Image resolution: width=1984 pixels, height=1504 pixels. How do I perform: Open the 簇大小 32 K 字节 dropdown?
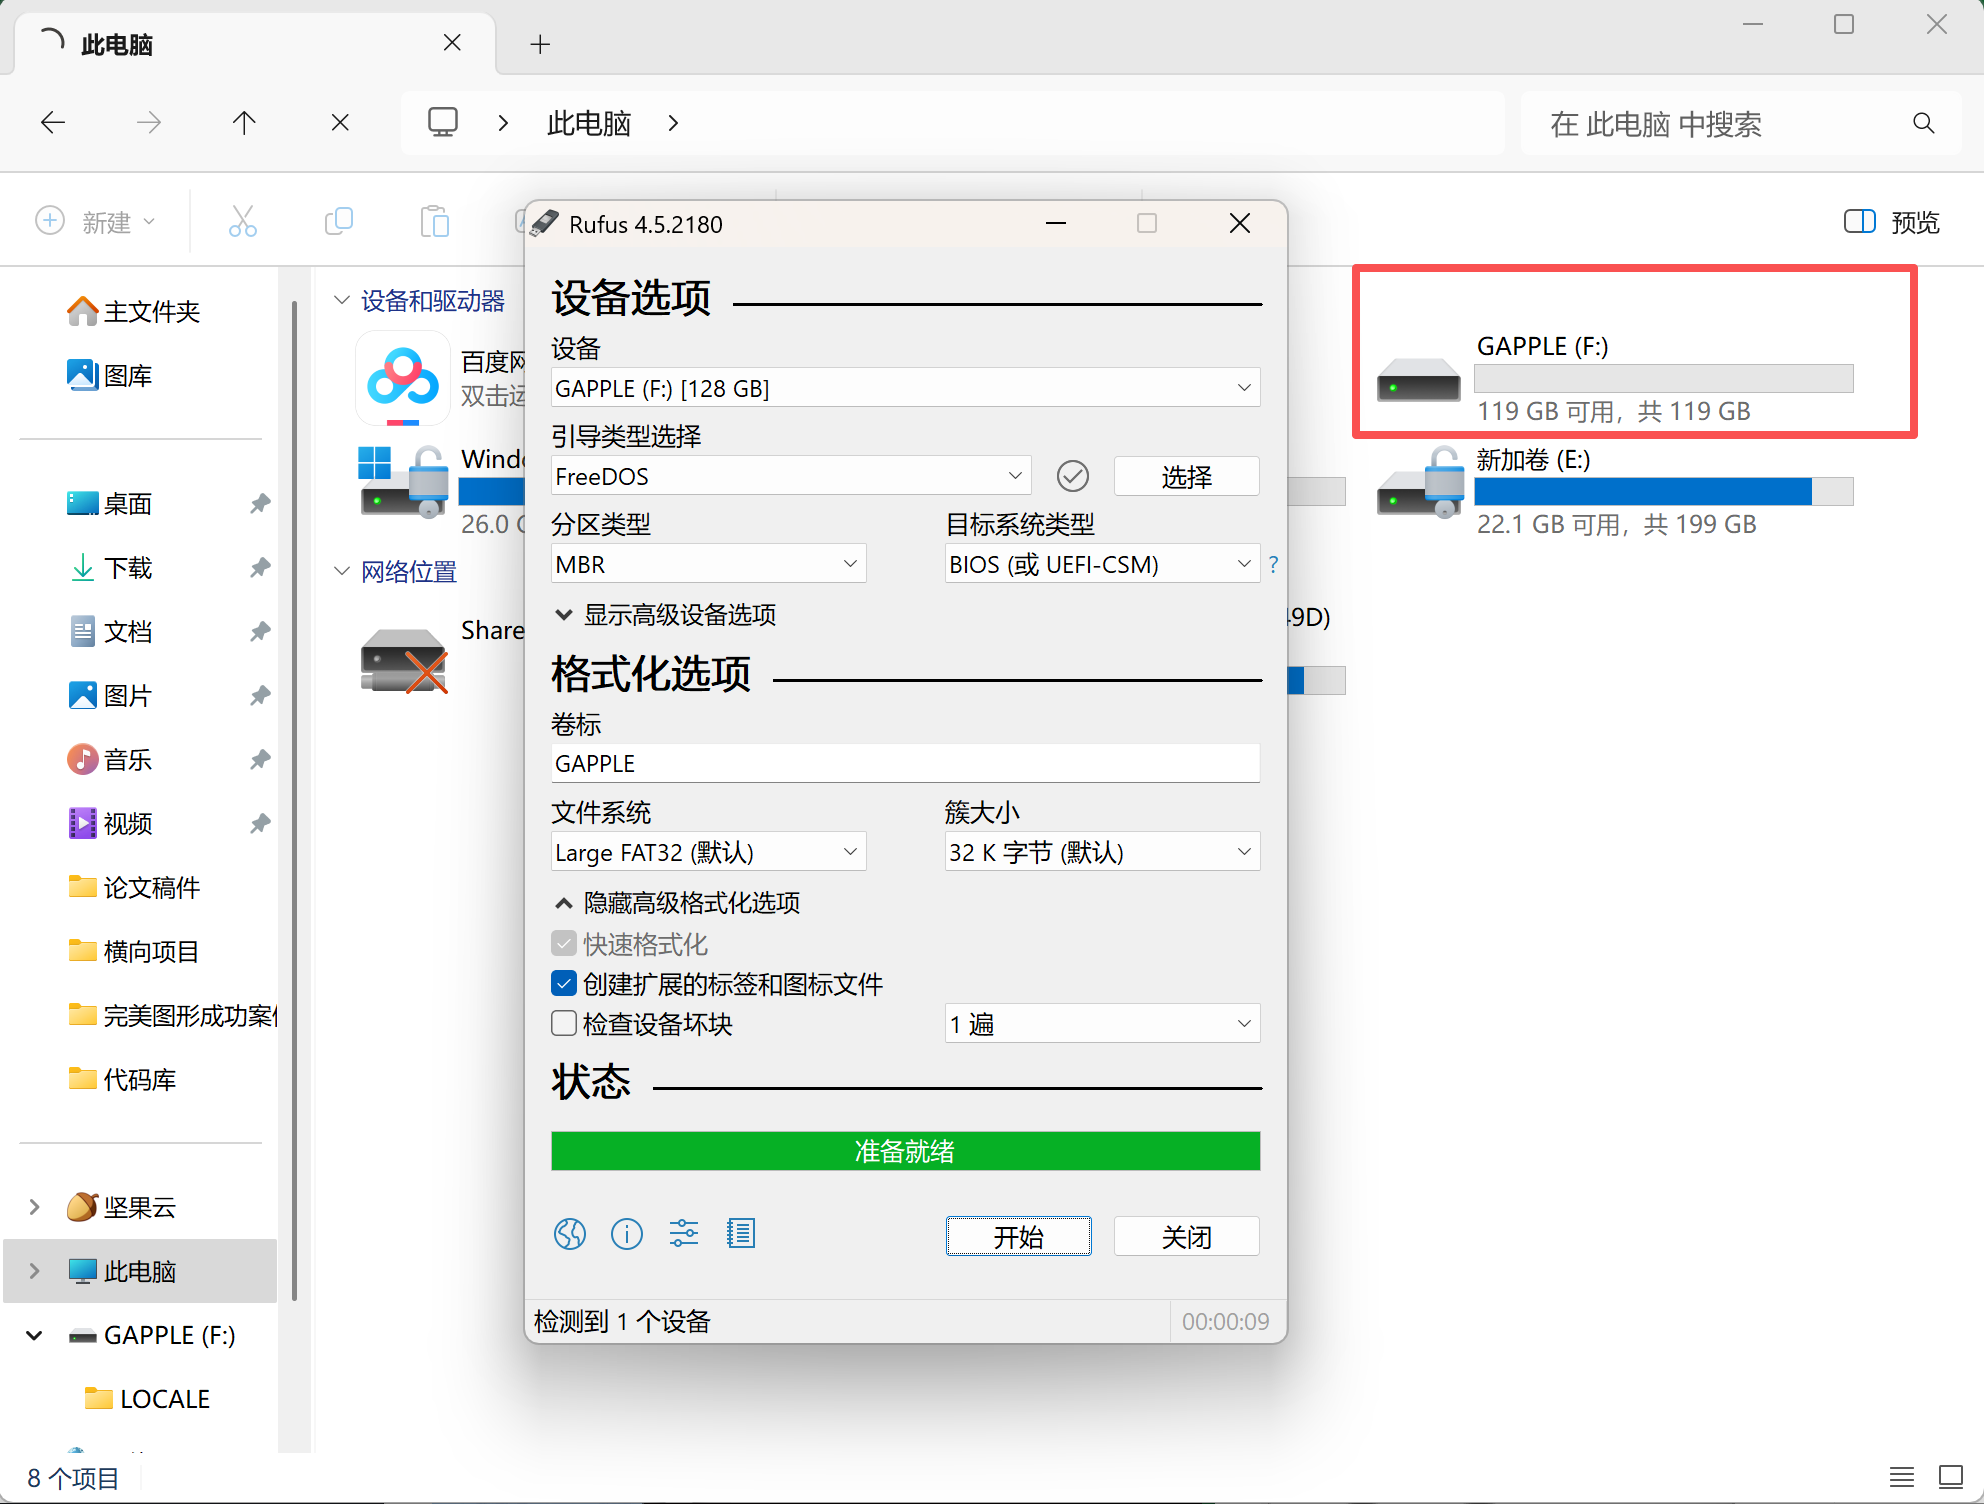coord(1102,852)
